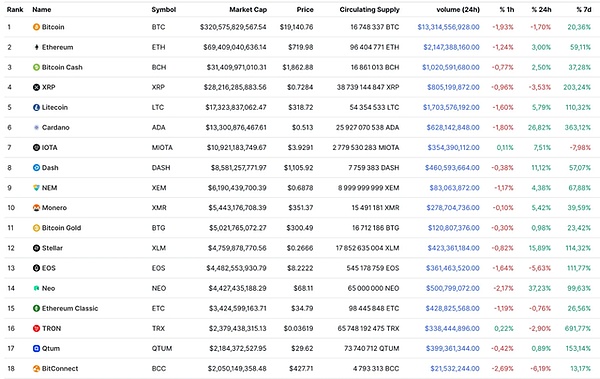Open Neo's 24h volume $500,799,072.00 link
The height and width of the screenshot is (379, 600).
click(x=453, y=288)
